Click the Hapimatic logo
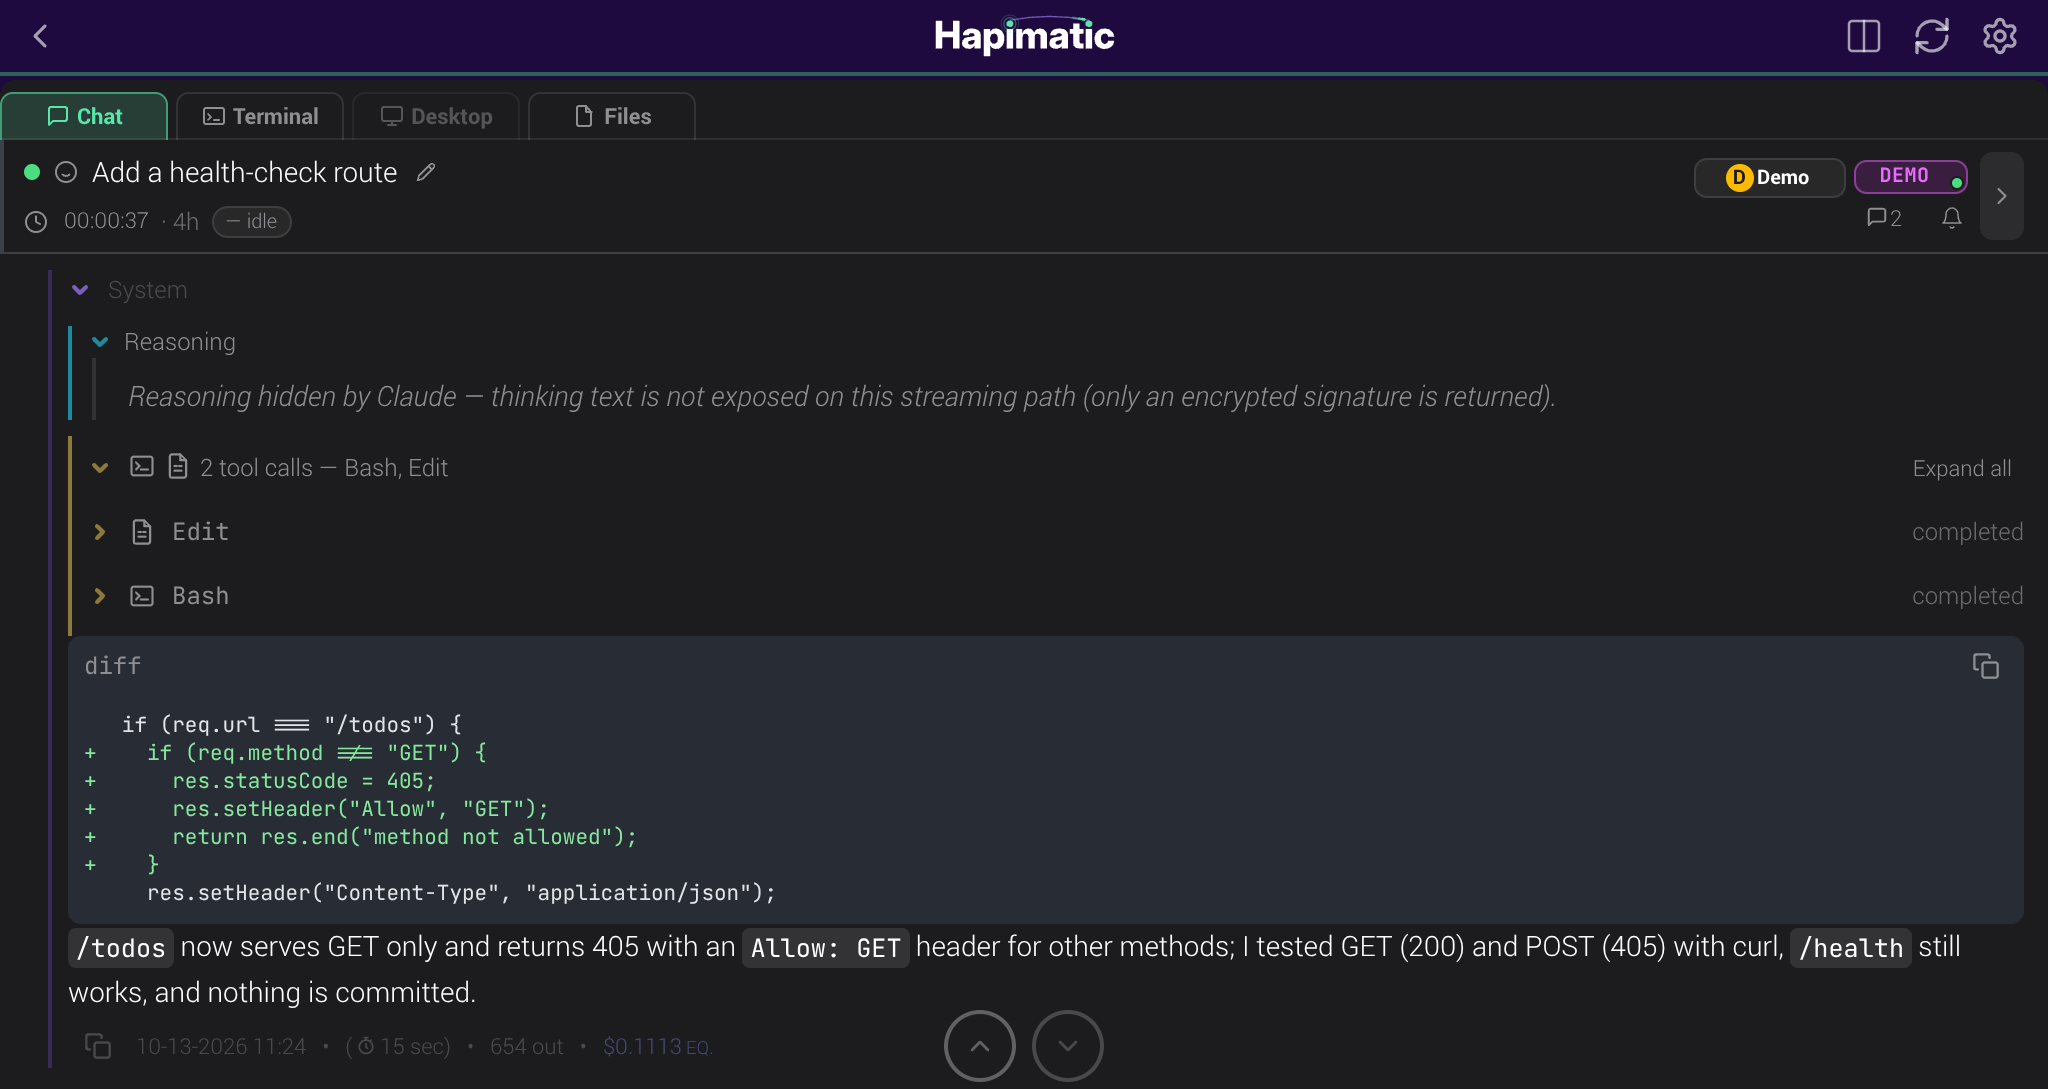The height and width of the screenshot is (1089, 2048). 1024,36
